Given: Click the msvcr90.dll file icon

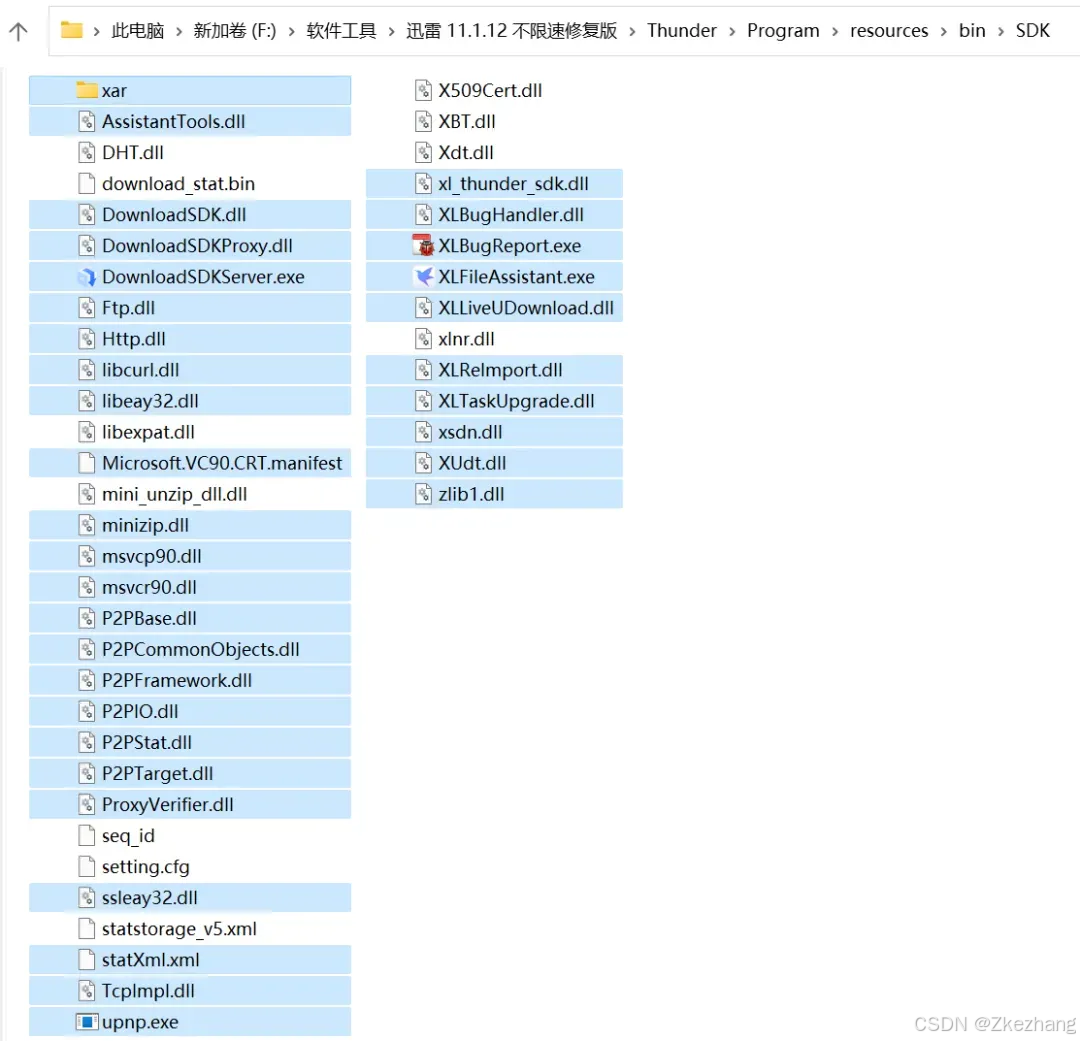Looking at the screenshot, I should pyautogui.click(x=87, y=587).
